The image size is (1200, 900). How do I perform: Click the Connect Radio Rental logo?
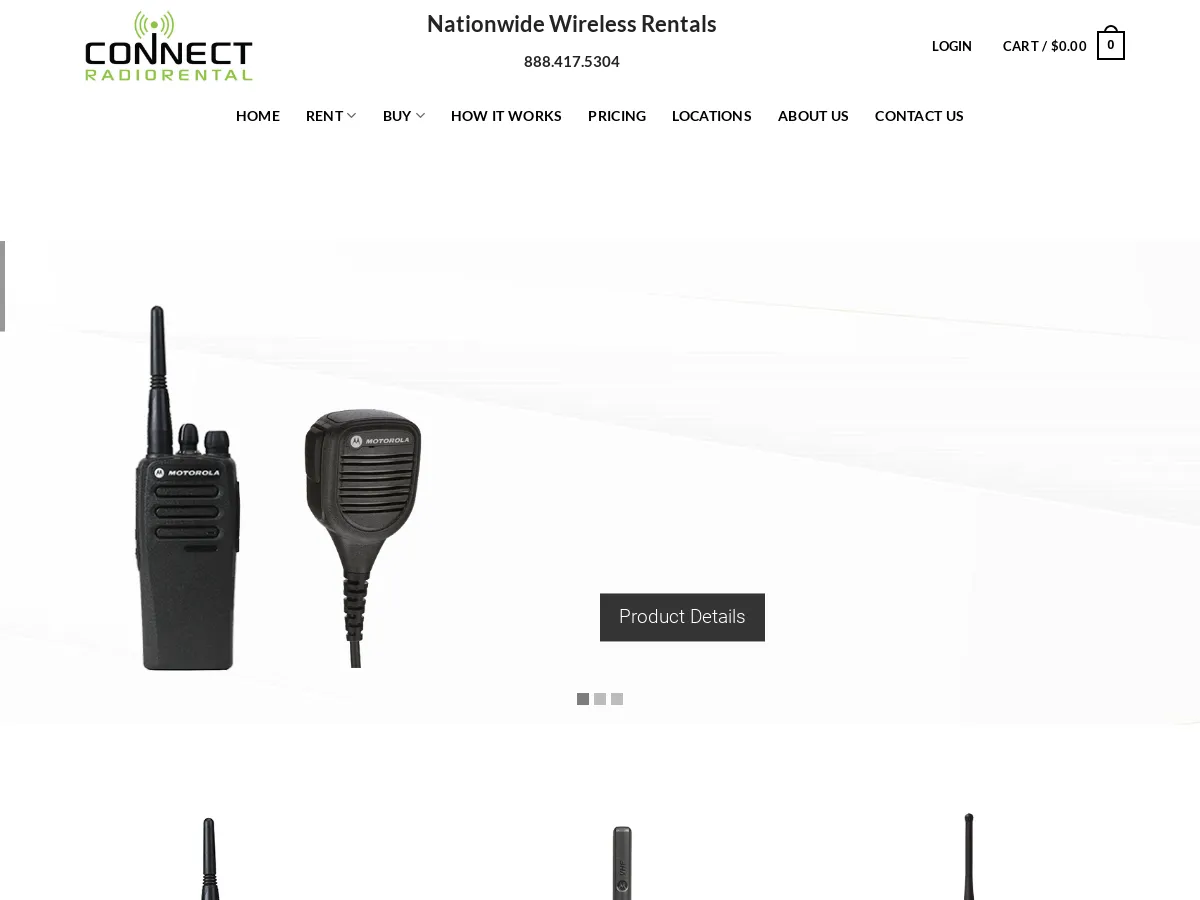(169, 46)
